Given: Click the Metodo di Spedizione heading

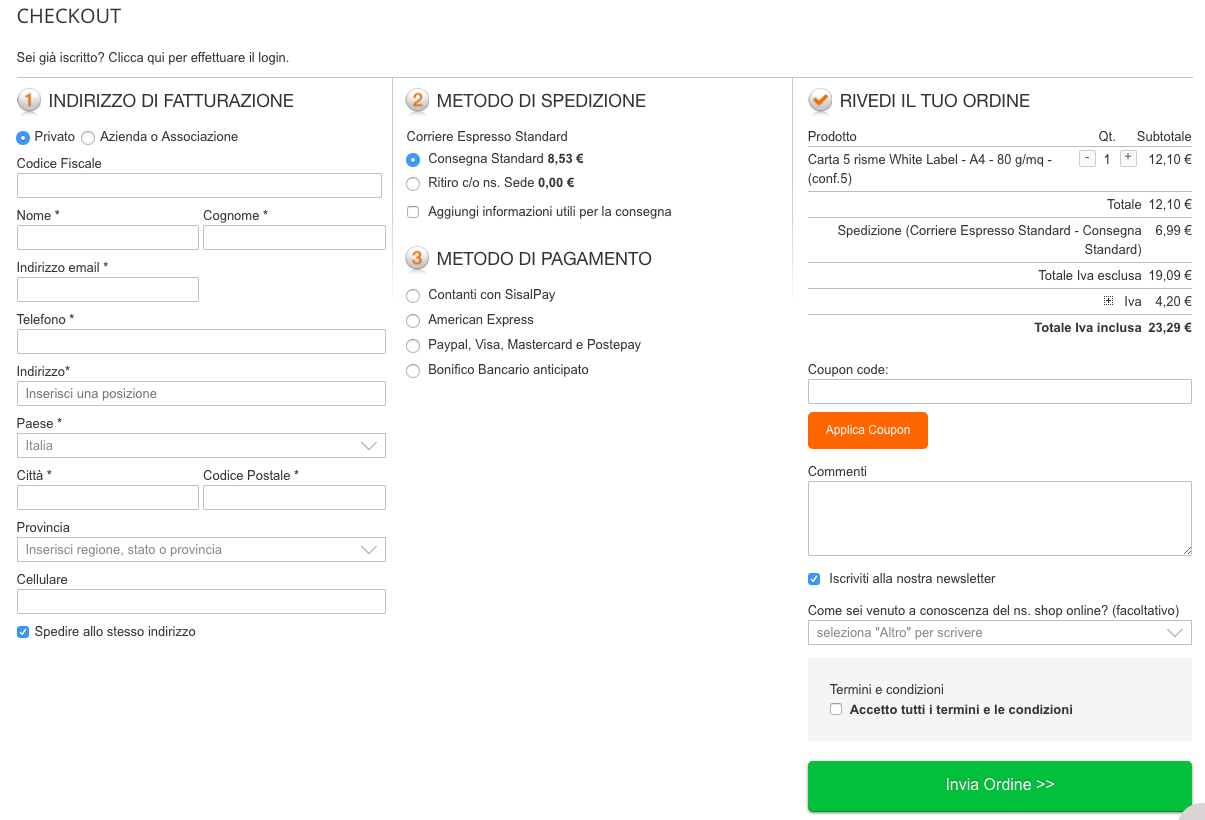Looking at the screenshot, I should pyautogui.click(x=541, y=101).
